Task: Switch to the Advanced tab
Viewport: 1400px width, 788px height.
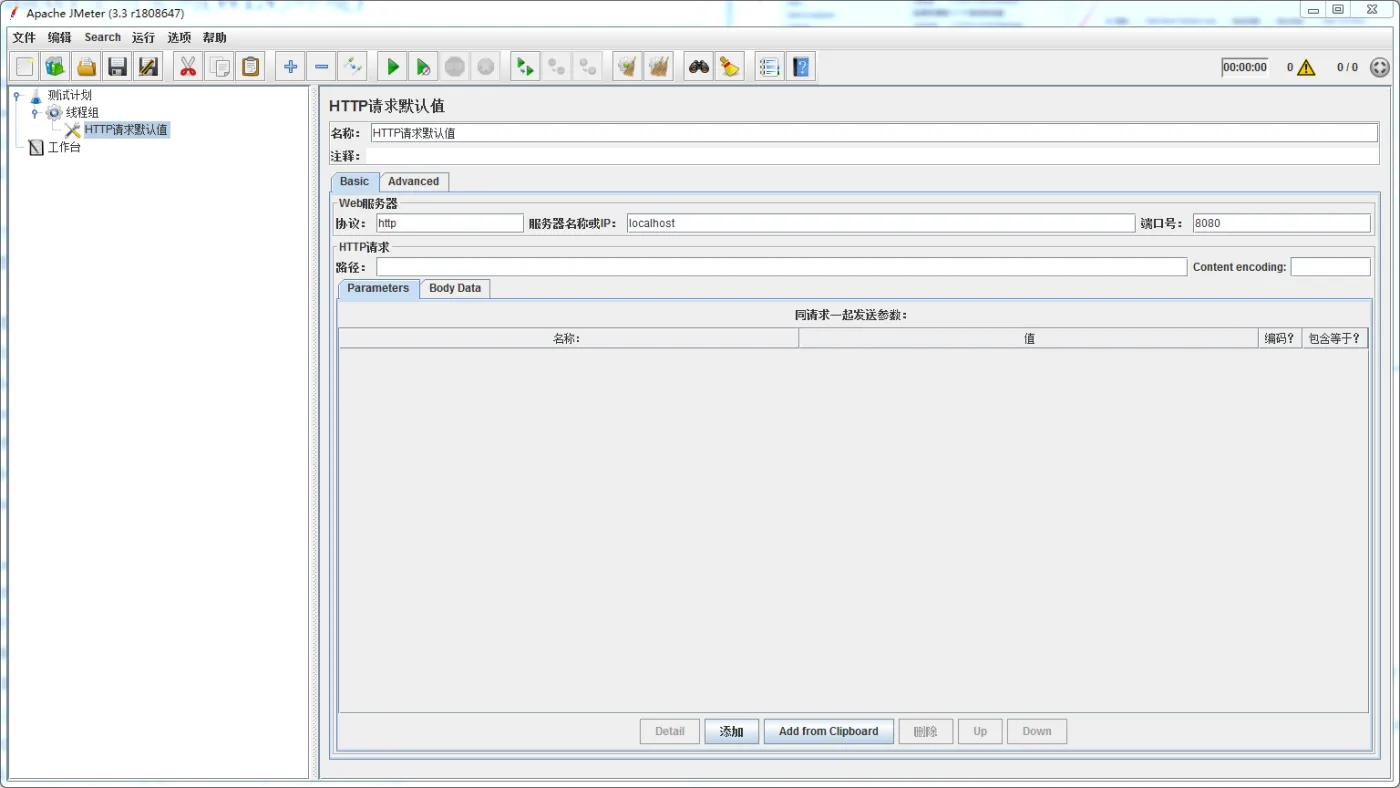Action: point(413,182)
